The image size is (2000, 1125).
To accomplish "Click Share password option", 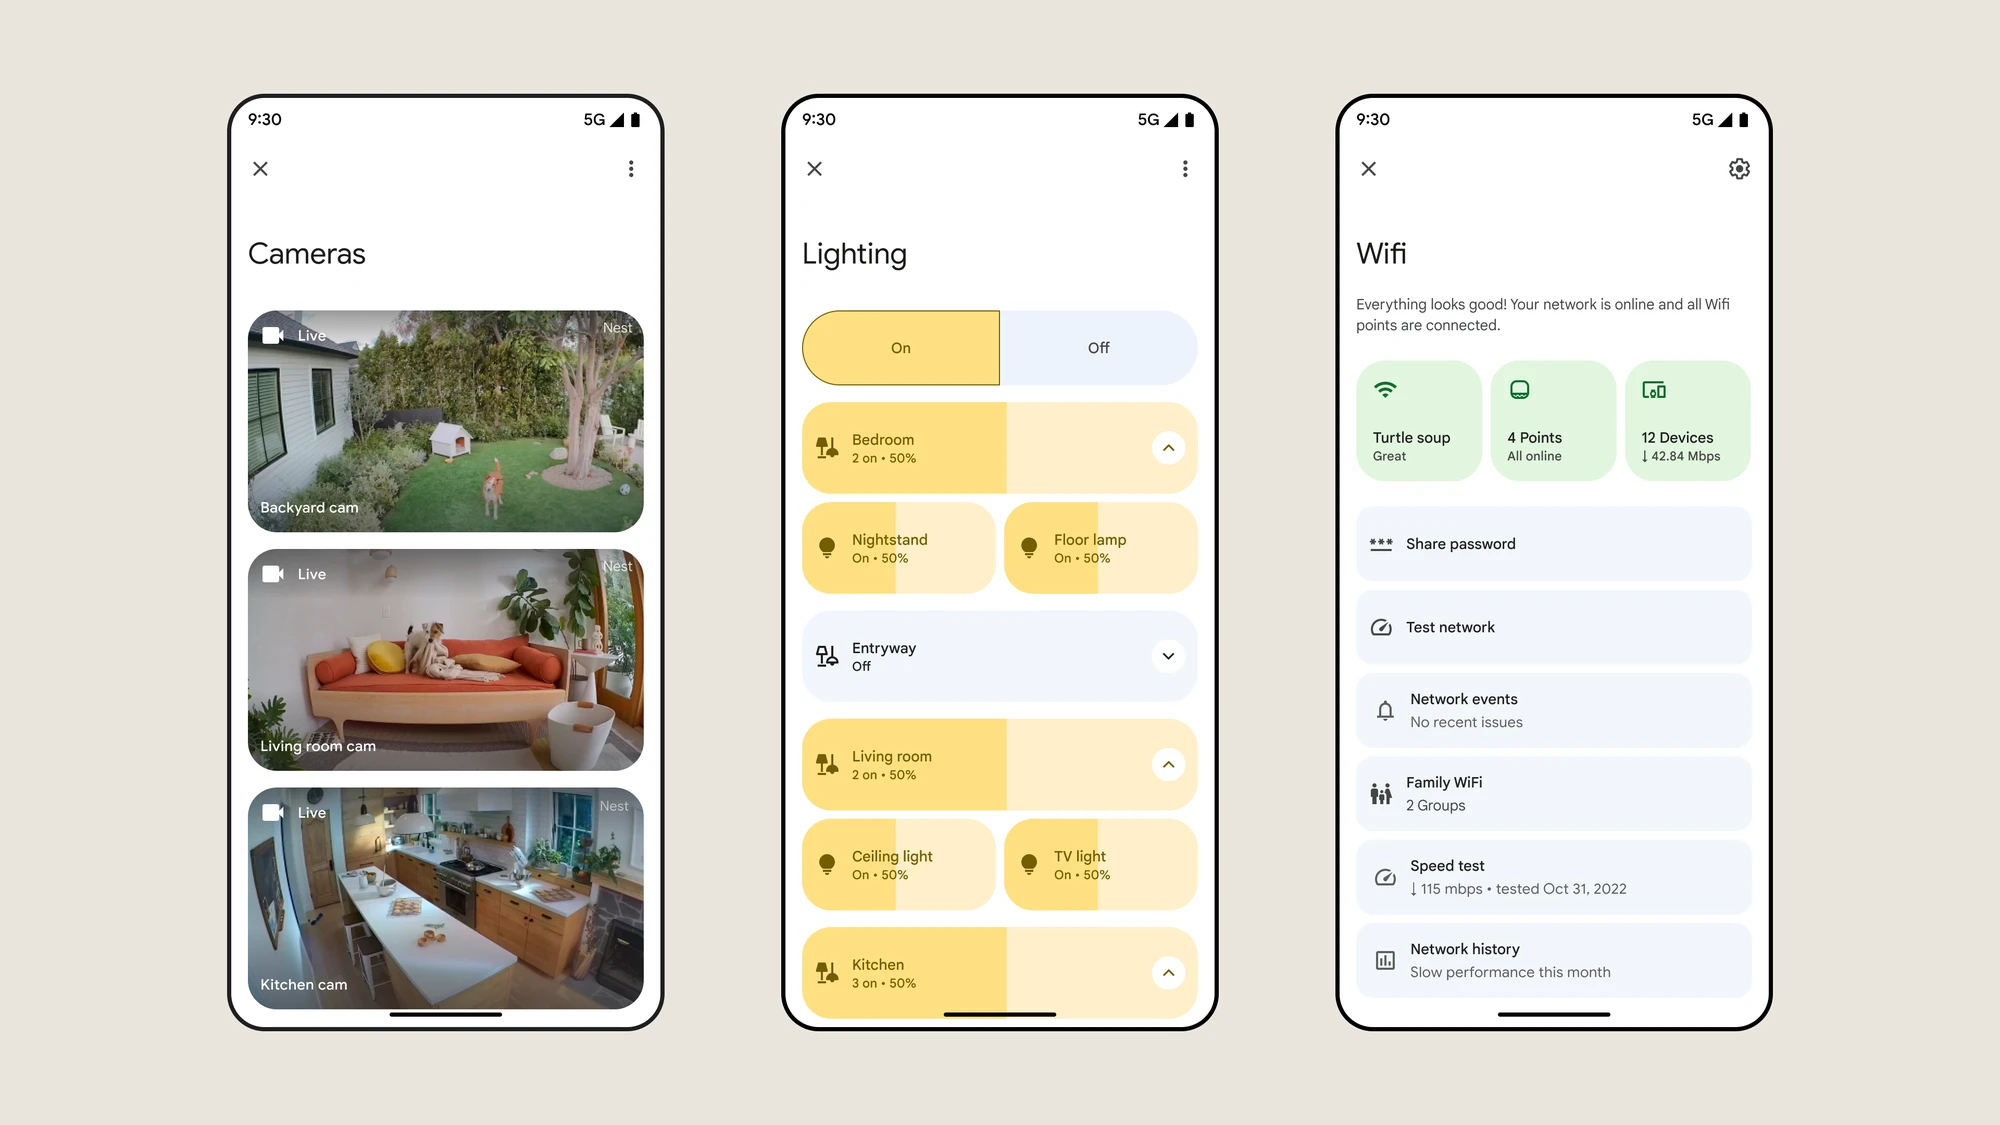I will coord(1552,543).
